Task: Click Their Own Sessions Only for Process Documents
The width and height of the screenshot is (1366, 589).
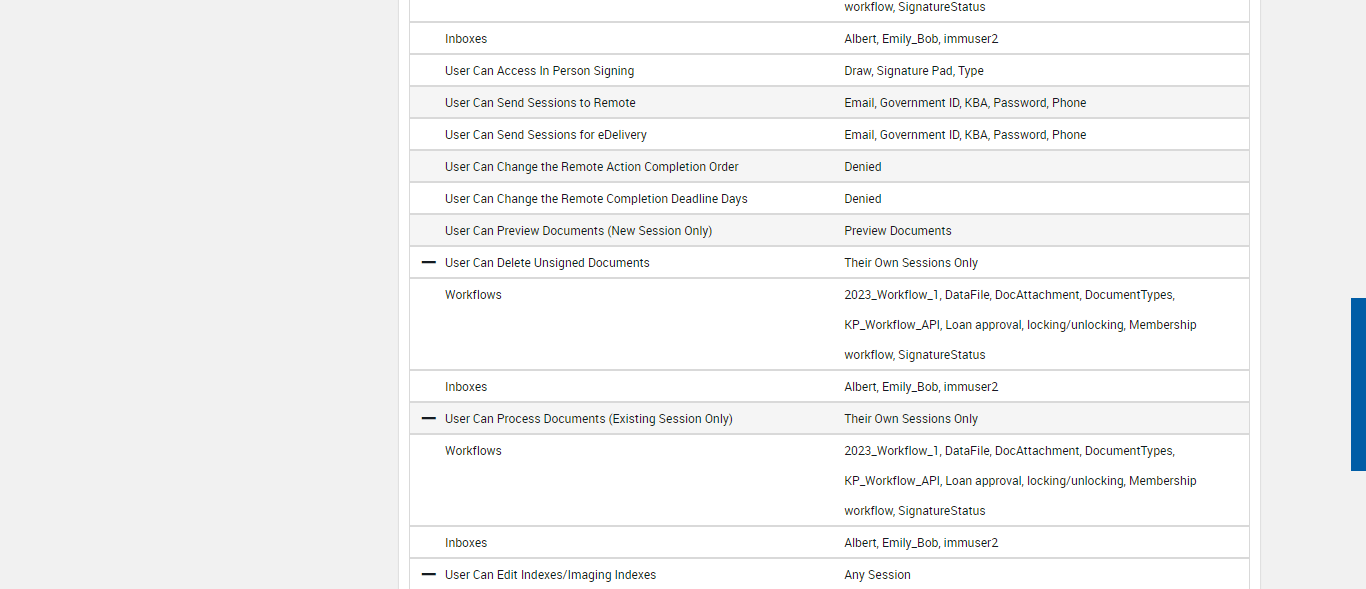Action: click(911, 419)
